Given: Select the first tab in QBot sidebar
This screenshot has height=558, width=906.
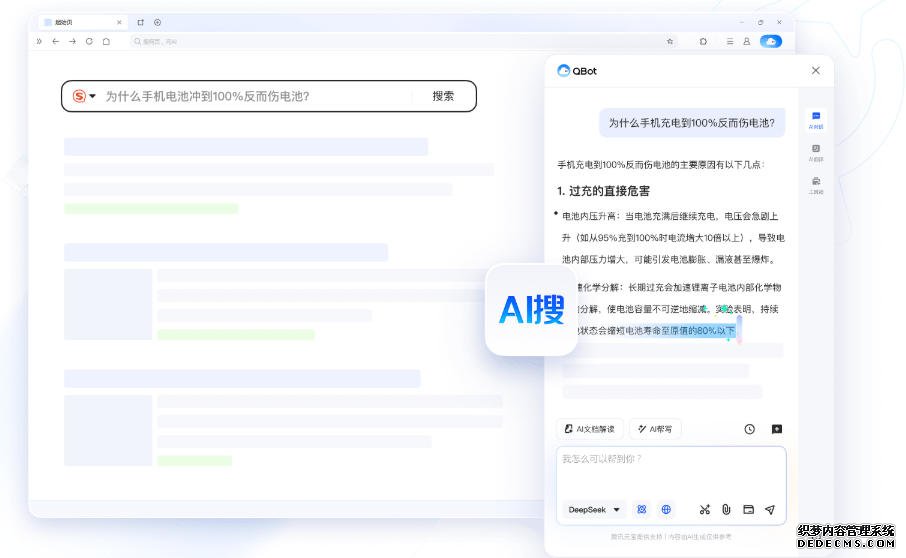Looking at the screenshot, I should pyautogui.click(x=816, y=120).
